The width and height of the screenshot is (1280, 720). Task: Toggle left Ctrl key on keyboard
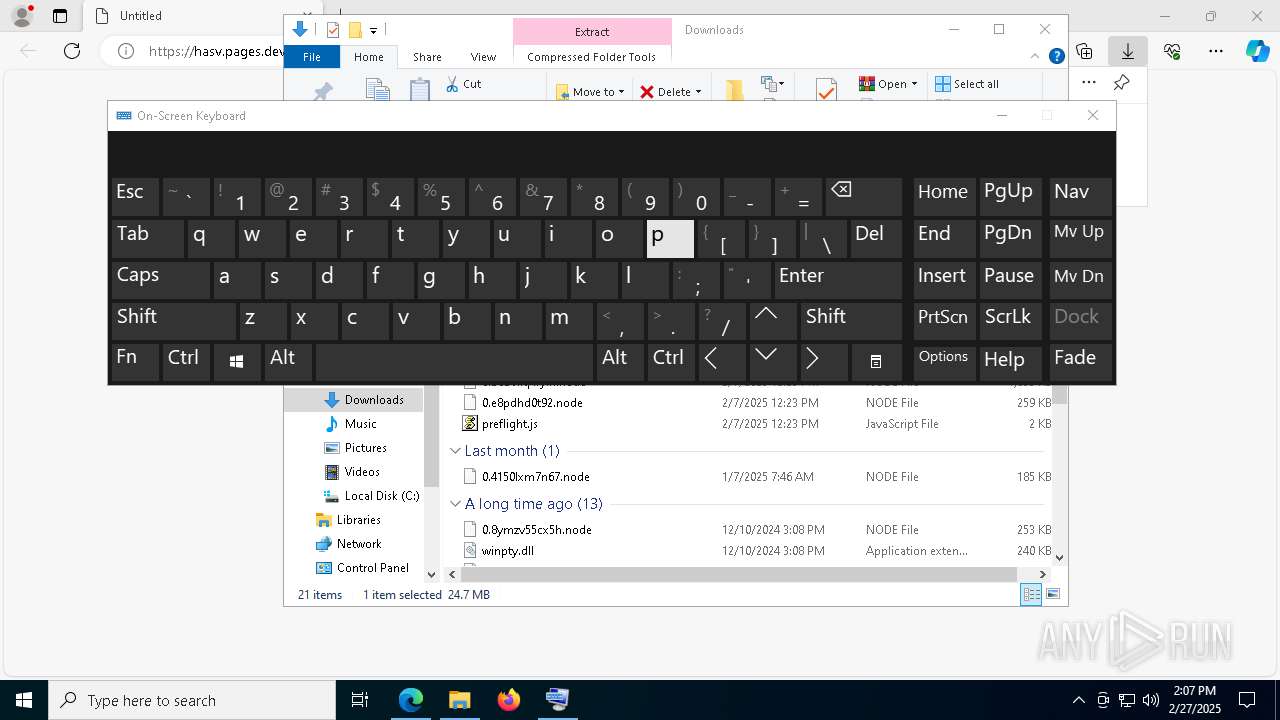(x=186, y=361)
